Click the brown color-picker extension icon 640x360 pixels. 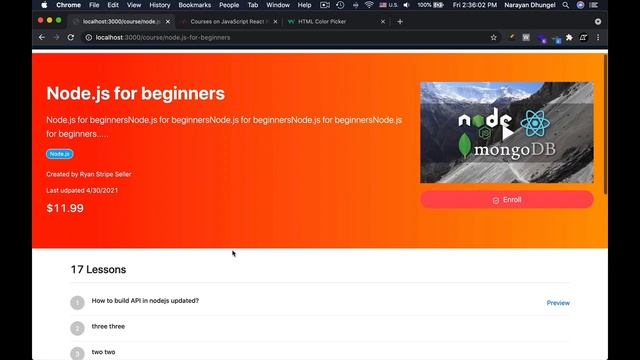(x=511, y=38)
